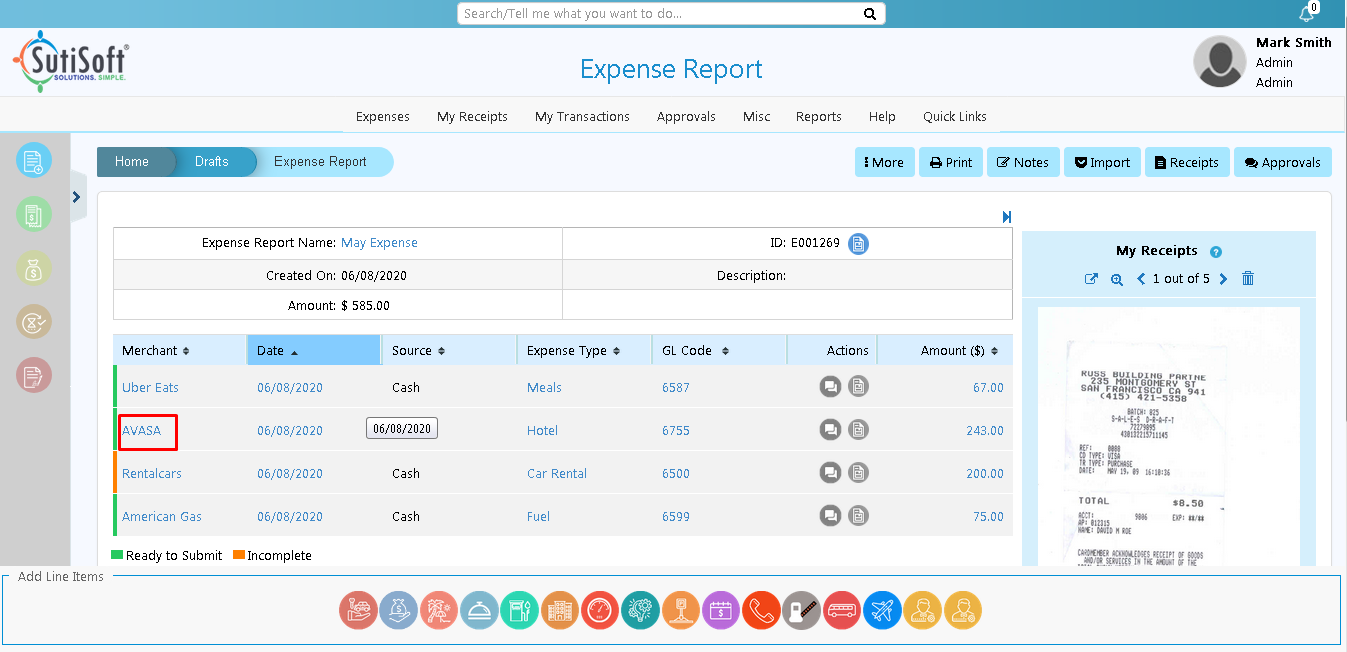
Task: Add a telephone expense line item
Action: pyautogui.click(x=761, y=609)
